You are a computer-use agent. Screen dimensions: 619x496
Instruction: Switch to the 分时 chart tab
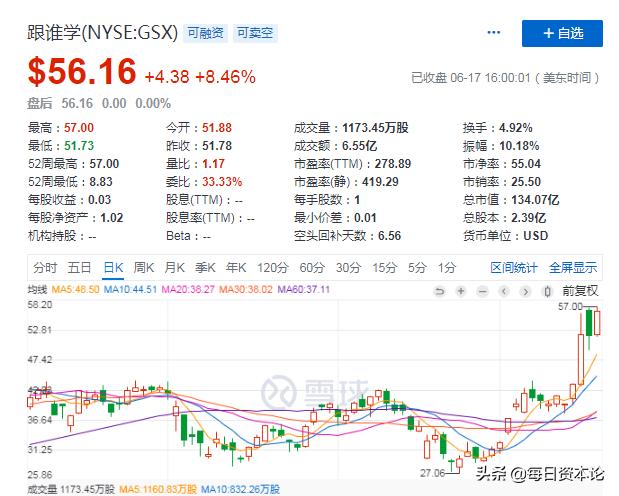[45, 268]
